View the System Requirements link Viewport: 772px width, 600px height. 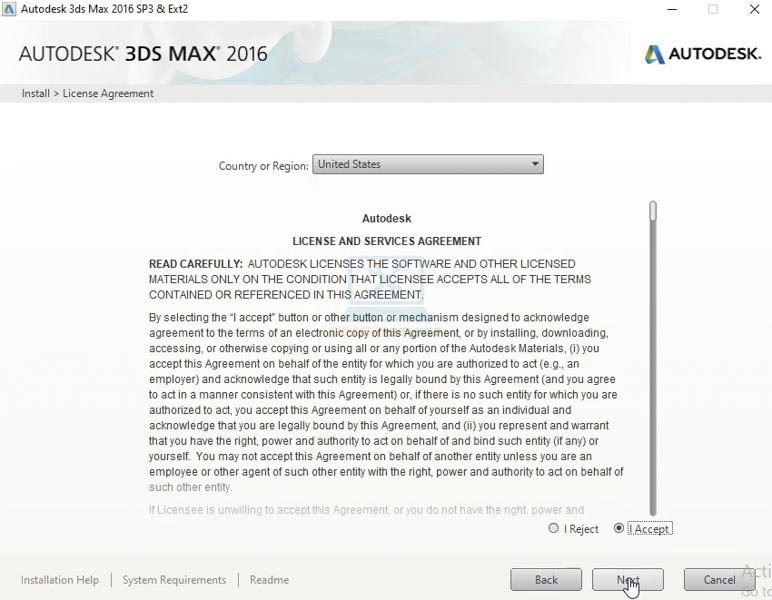(174, 580)
